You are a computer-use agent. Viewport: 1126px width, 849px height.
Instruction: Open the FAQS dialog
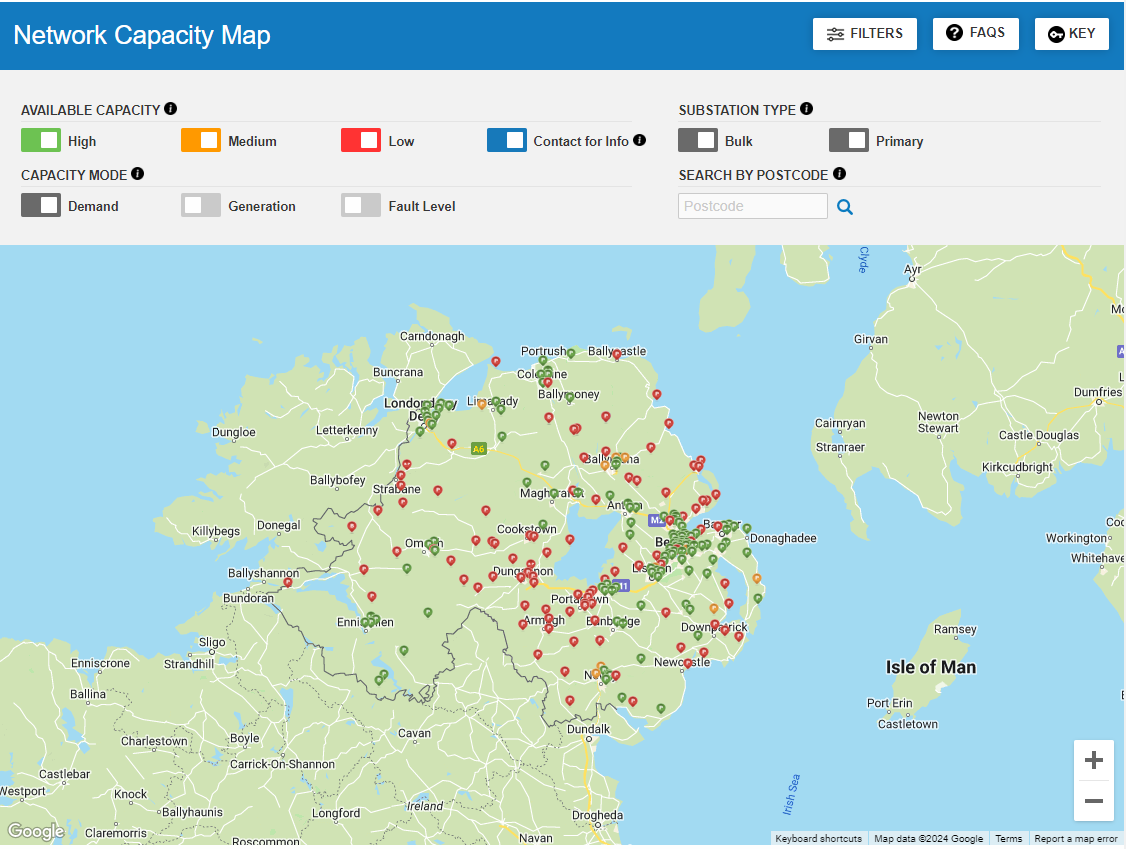(975, 33)
